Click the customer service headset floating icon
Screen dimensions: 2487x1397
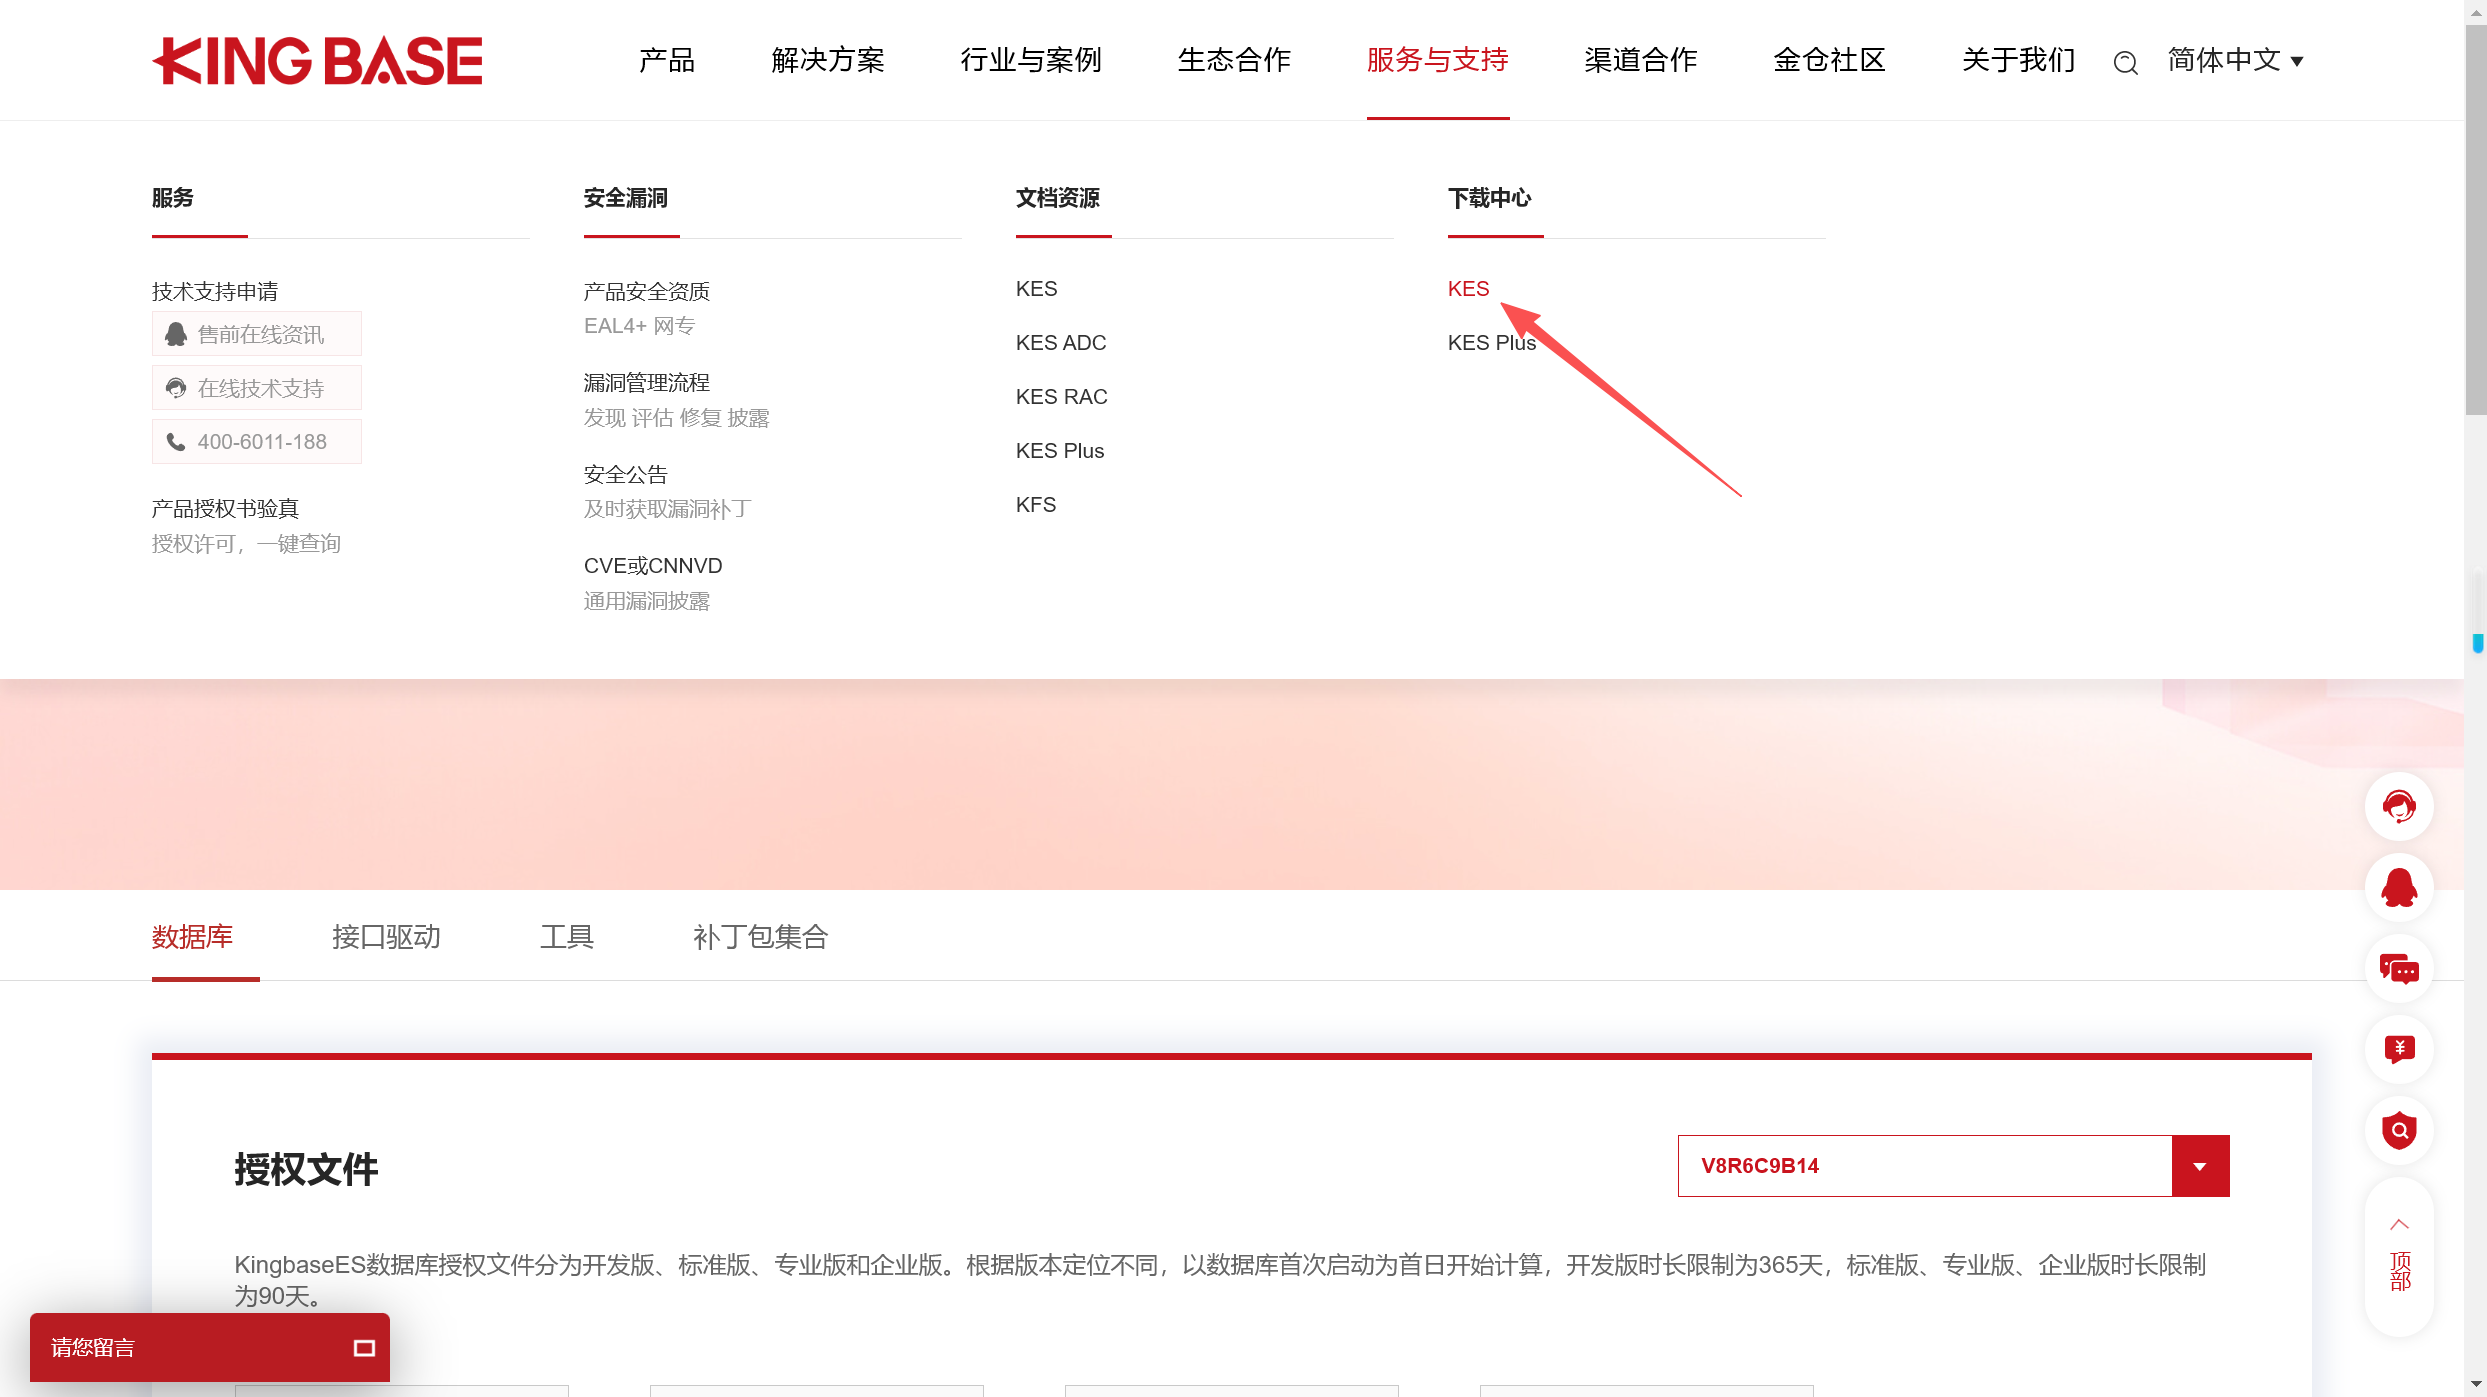click(2400, 806)
